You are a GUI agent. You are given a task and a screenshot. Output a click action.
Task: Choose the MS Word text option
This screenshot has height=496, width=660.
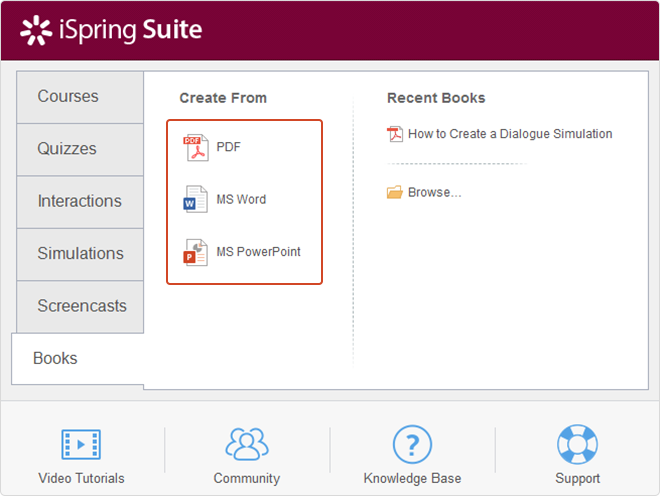pos(241,199)
